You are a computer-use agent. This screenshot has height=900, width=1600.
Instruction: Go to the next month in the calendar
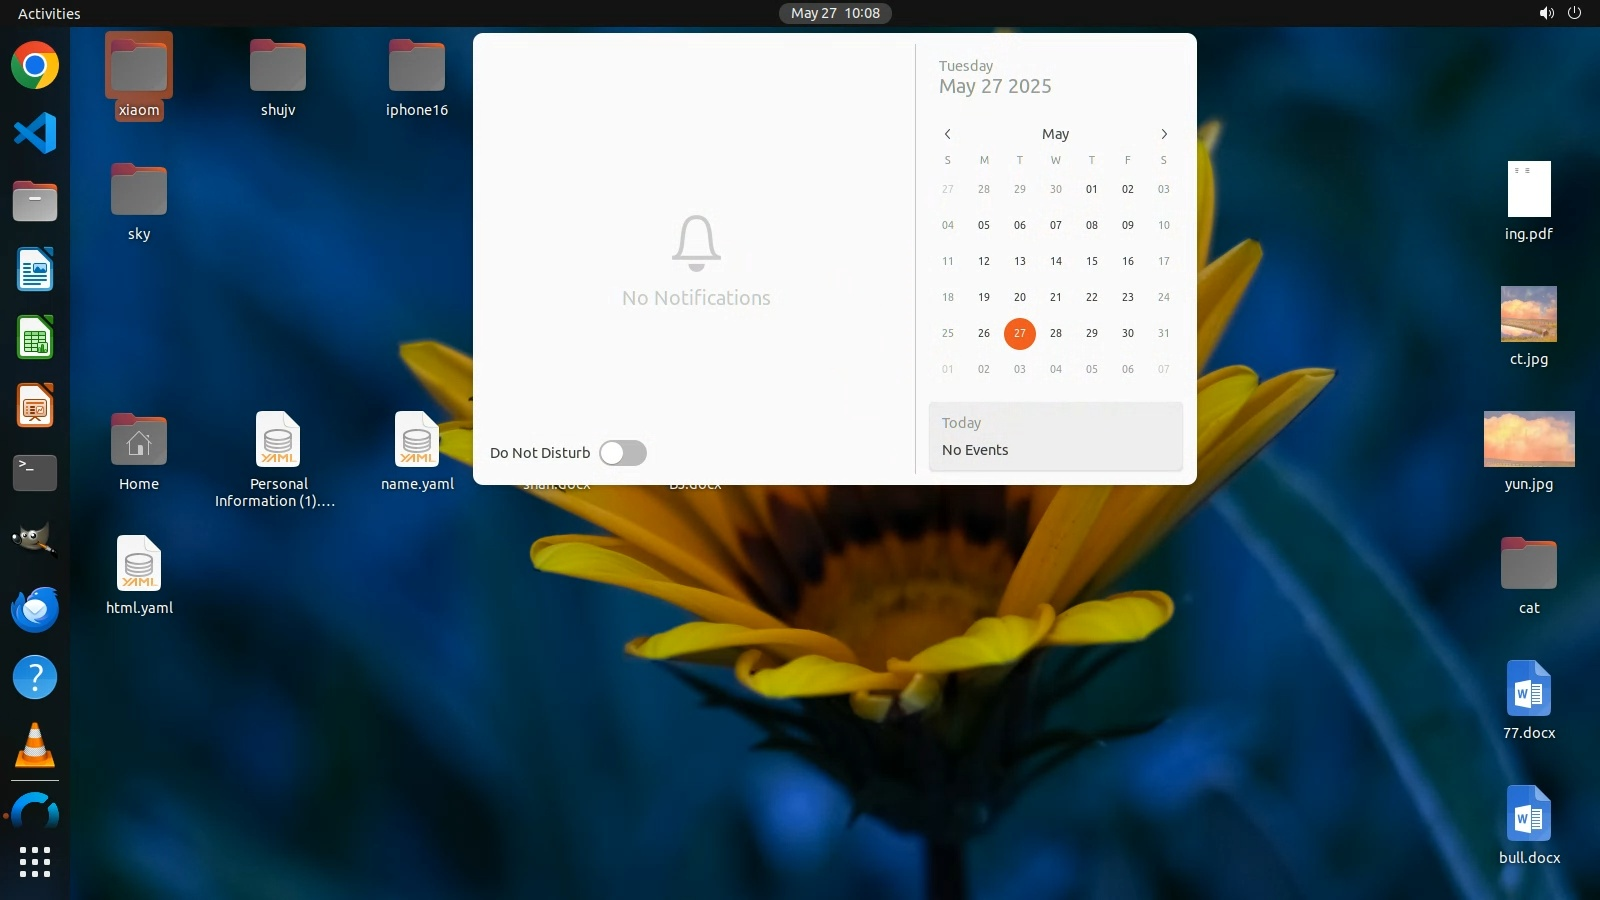[x=1163, y=134]
